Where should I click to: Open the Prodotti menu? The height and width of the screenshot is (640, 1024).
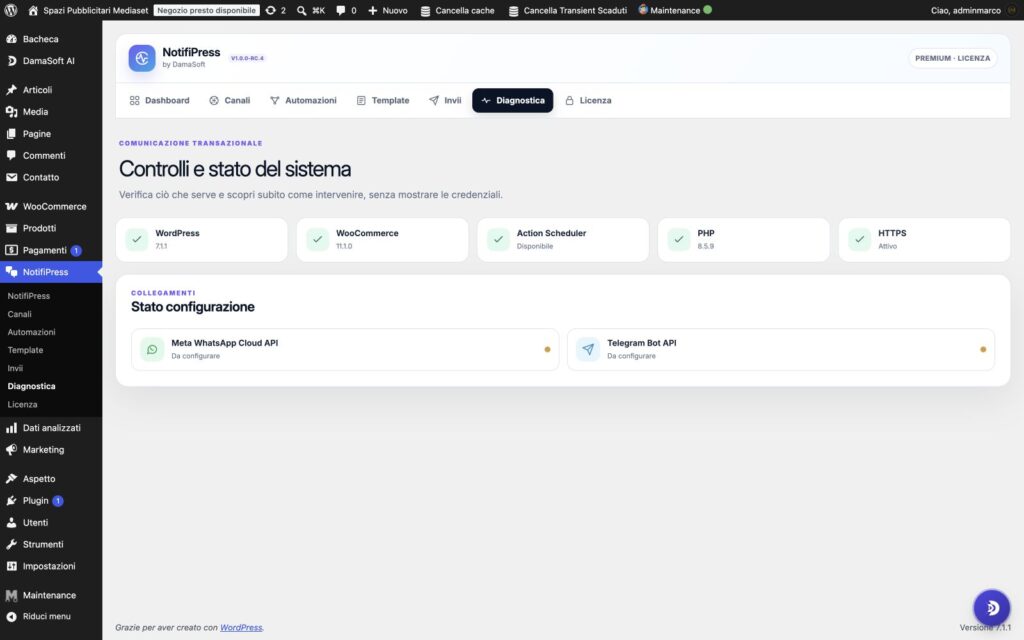(51, 228)
